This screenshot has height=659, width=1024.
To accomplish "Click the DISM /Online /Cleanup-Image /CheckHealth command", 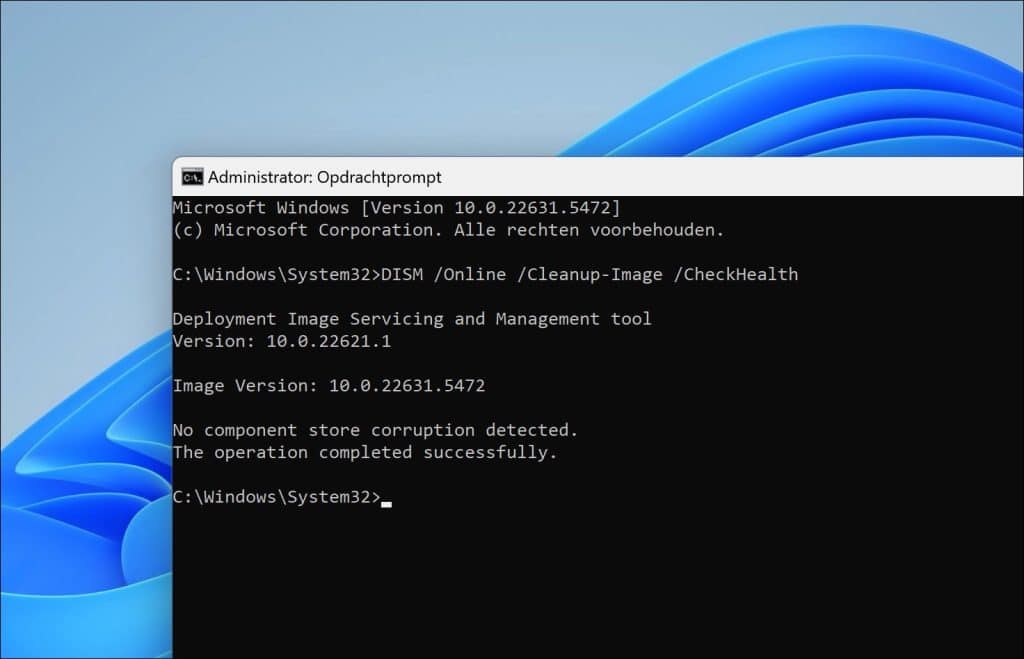I will click(x=589, y=274).
